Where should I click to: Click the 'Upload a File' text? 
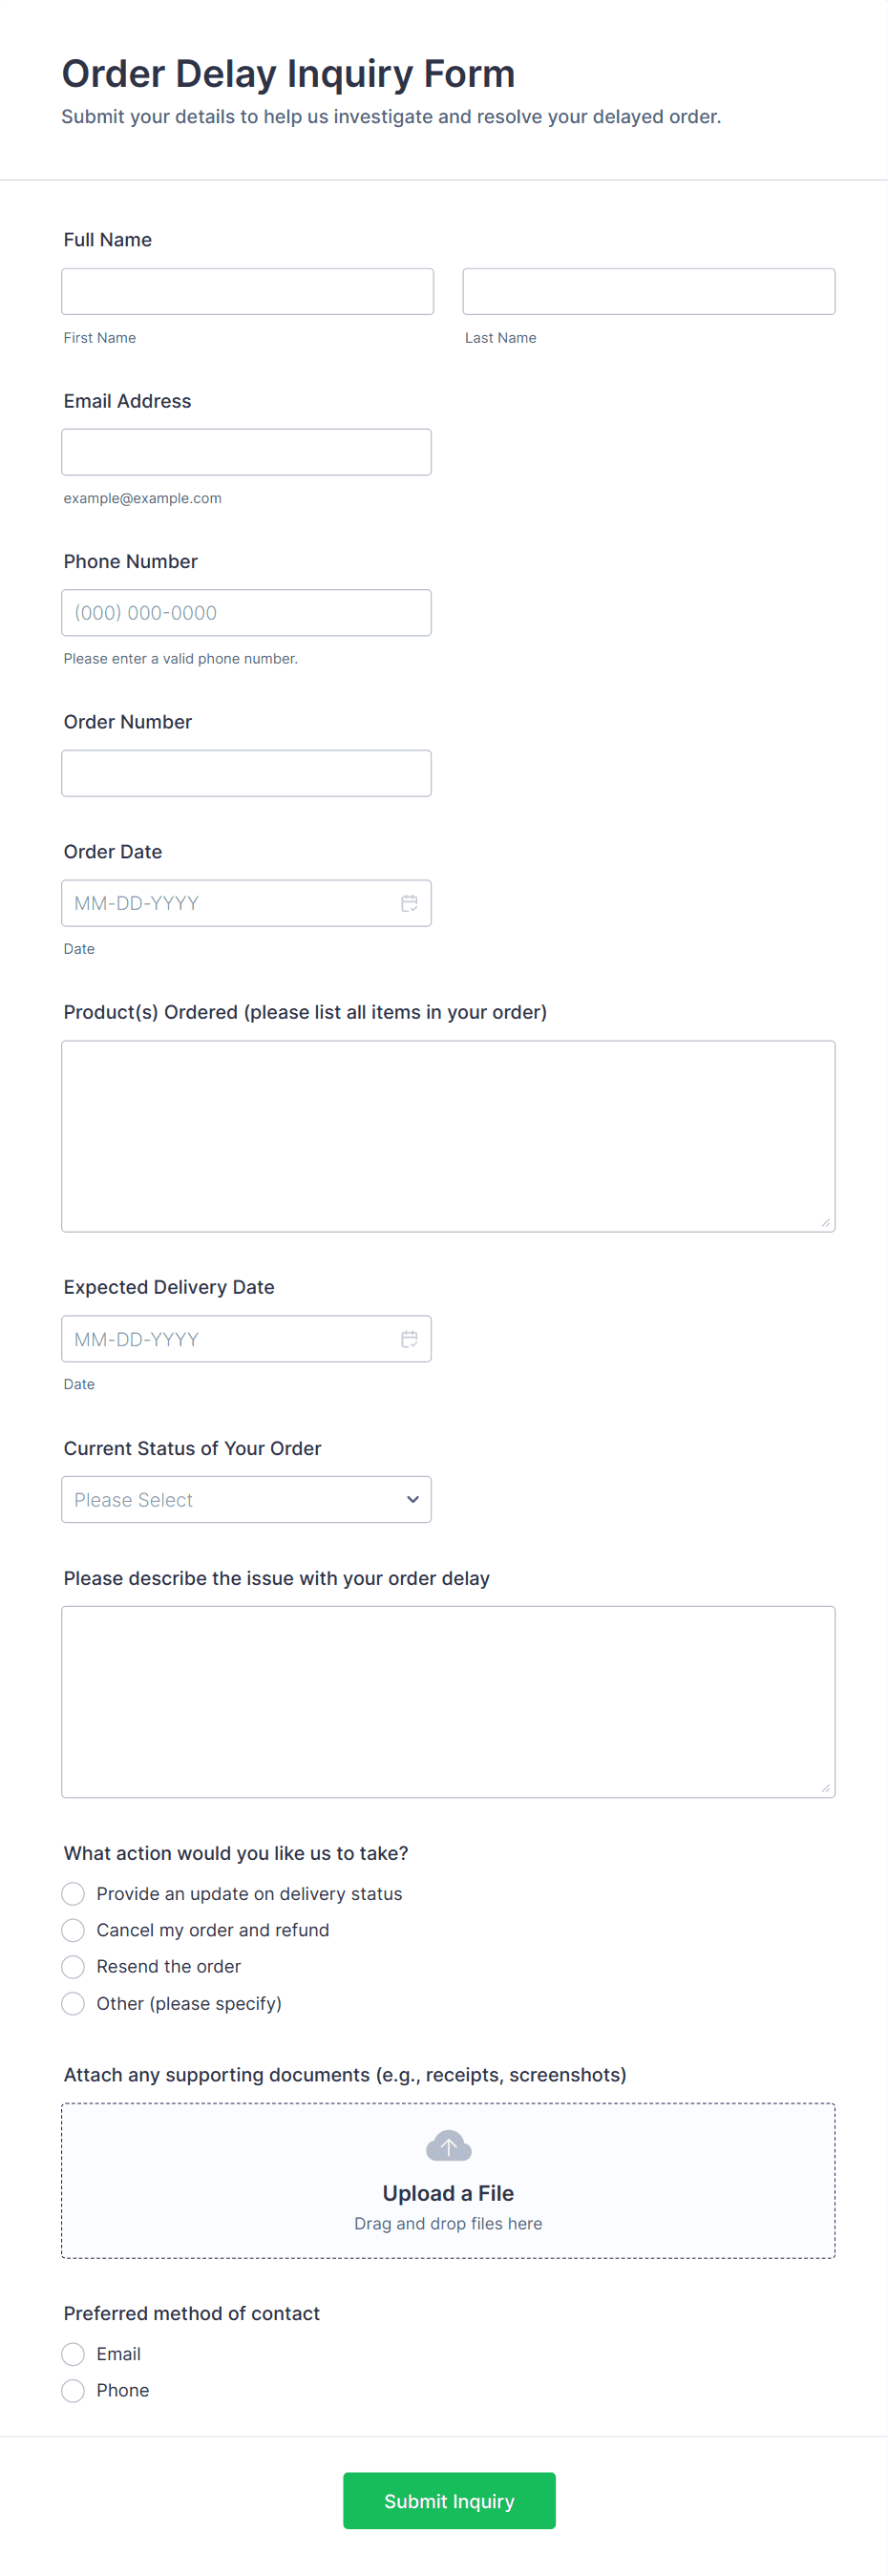tap(448, 2193)
